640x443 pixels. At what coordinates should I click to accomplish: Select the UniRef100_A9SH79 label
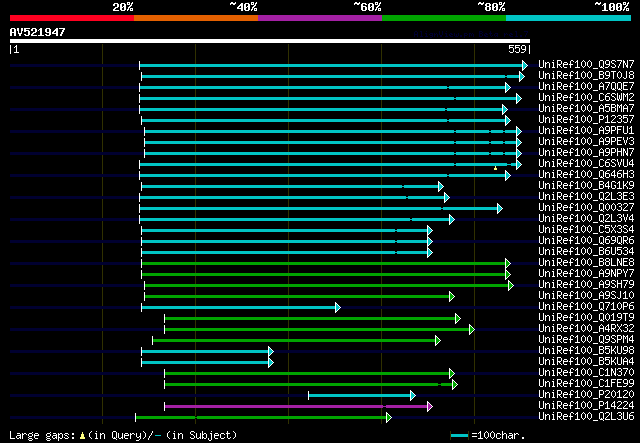click(586, 284)
